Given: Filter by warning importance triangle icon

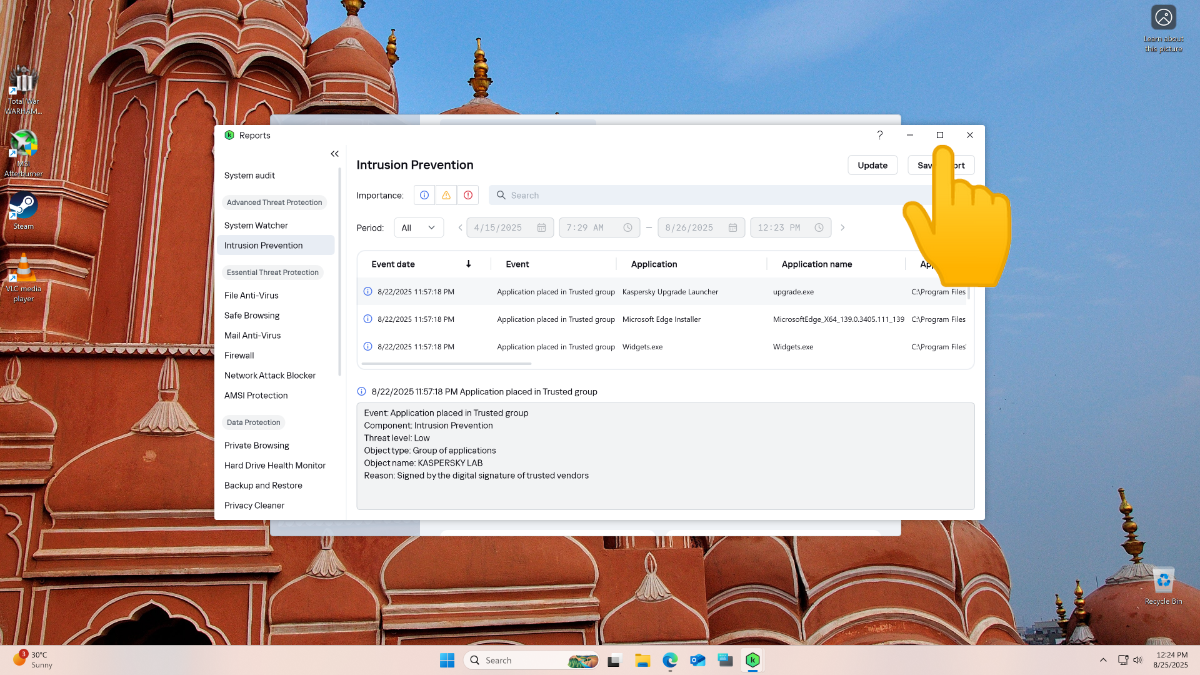Looking at the screenshot, I should pos(446,195).
